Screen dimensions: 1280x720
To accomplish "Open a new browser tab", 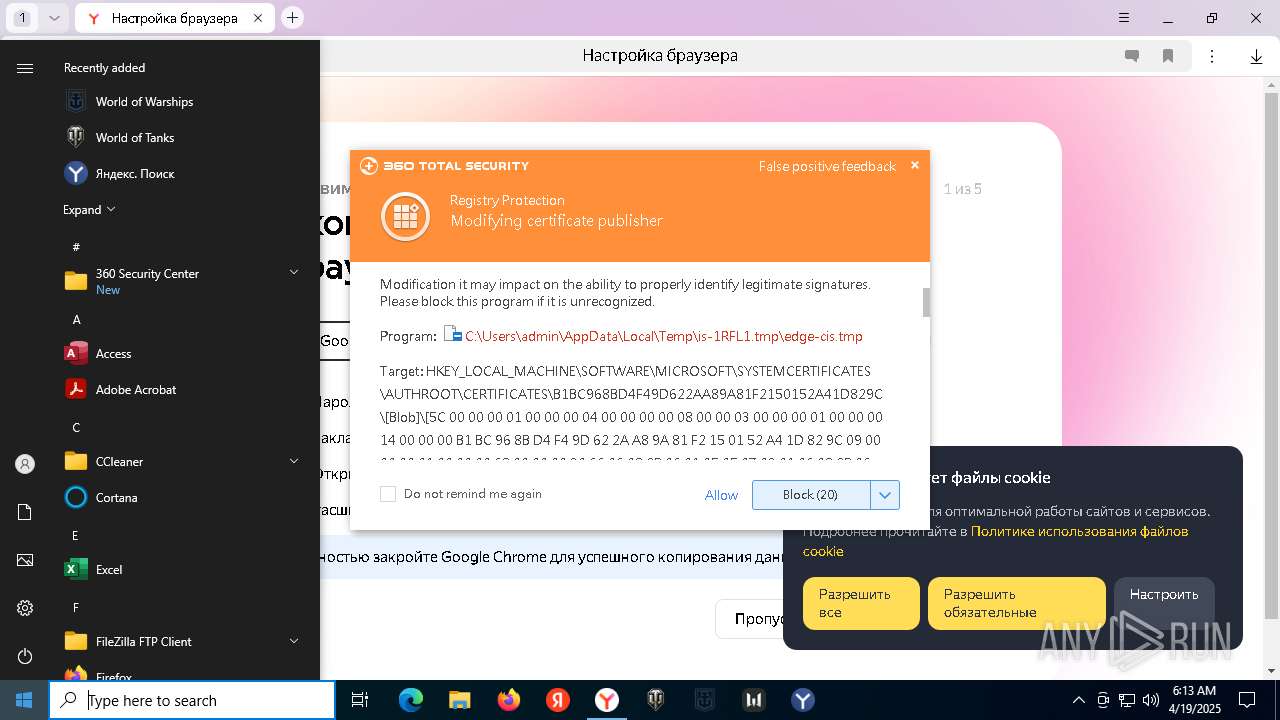I will point(292,18).
